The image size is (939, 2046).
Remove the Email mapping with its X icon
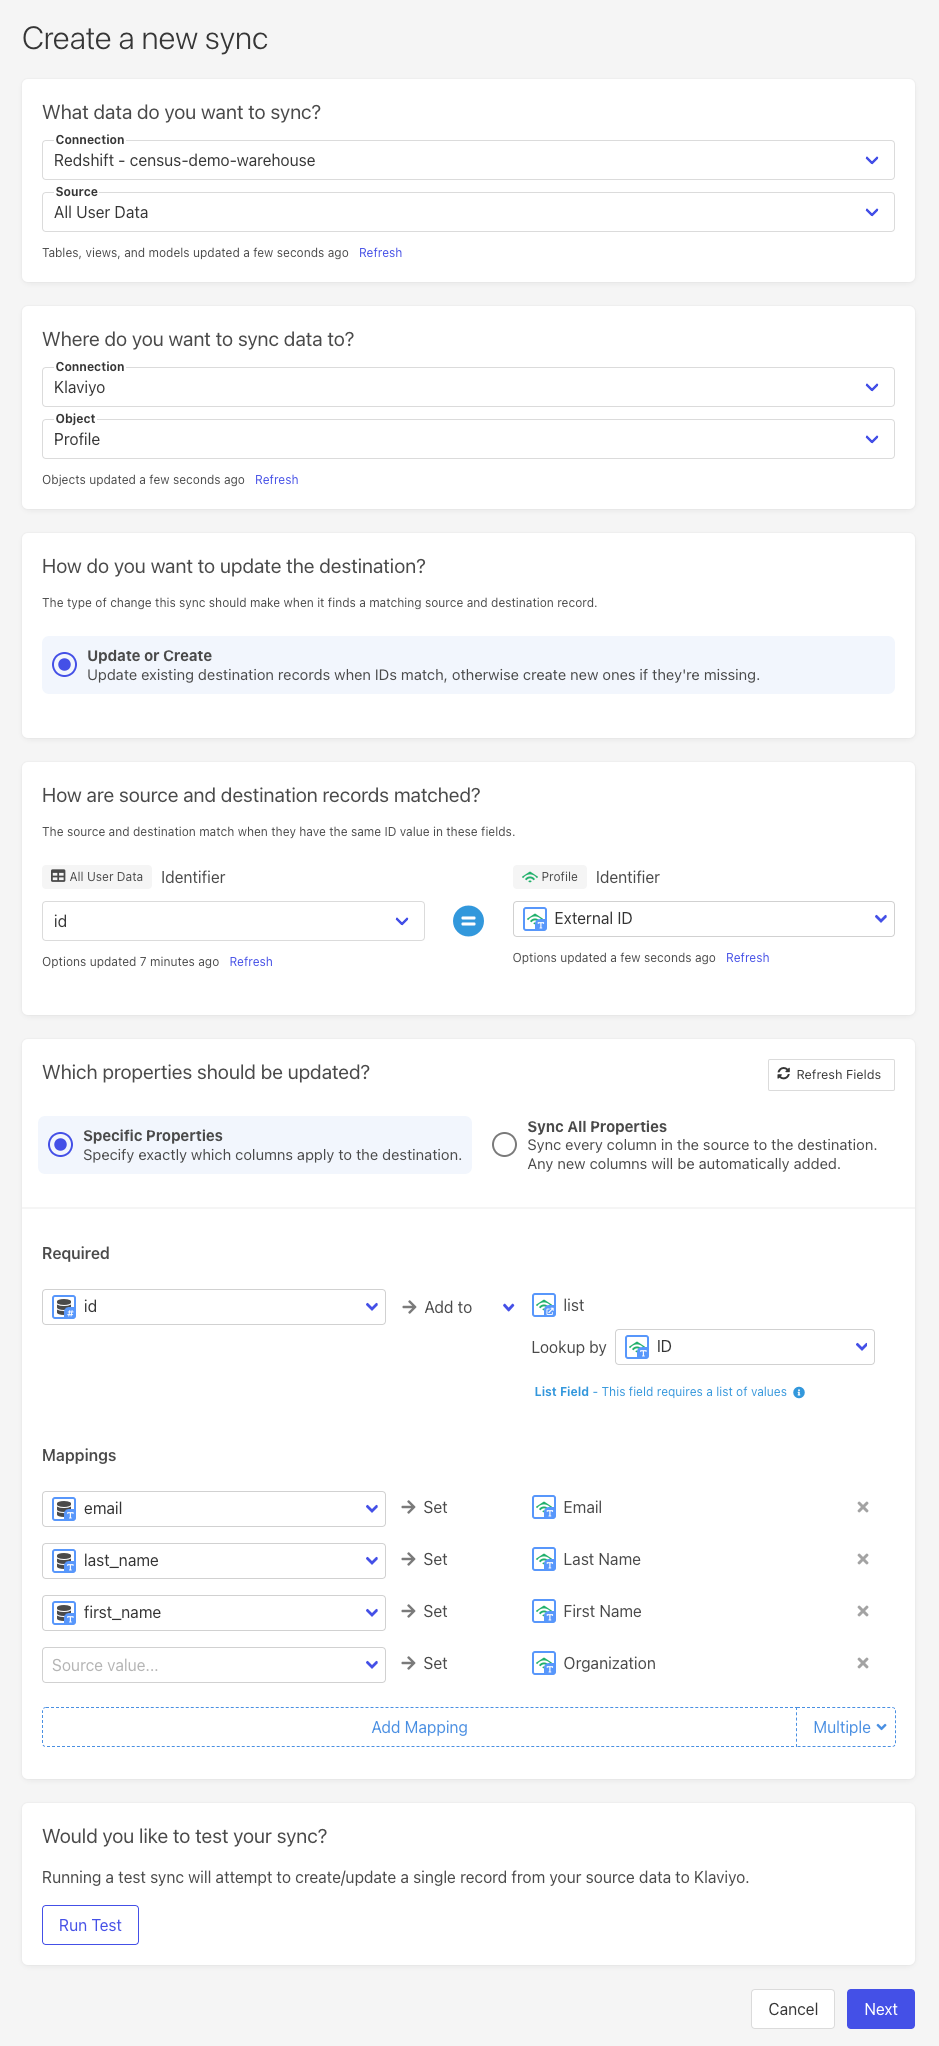(x=863, y=1507)
